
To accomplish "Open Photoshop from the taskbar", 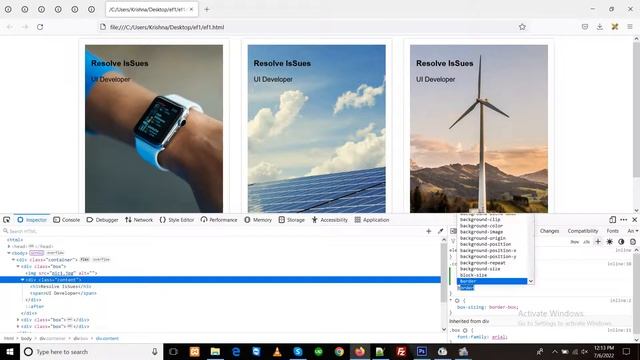I will pyautogui.click(x=422, y=351).
